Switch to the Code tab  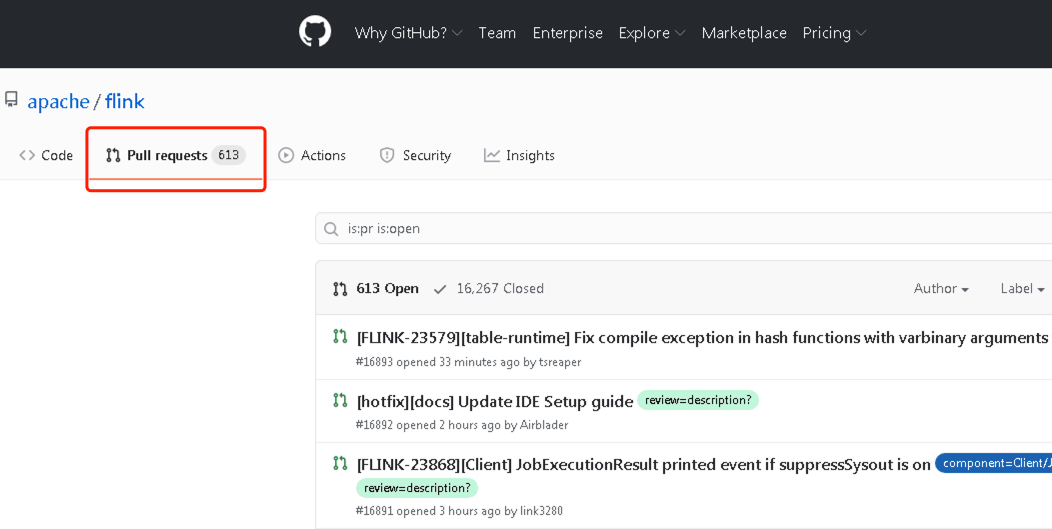pyautogui.click(x=46, y=155)
